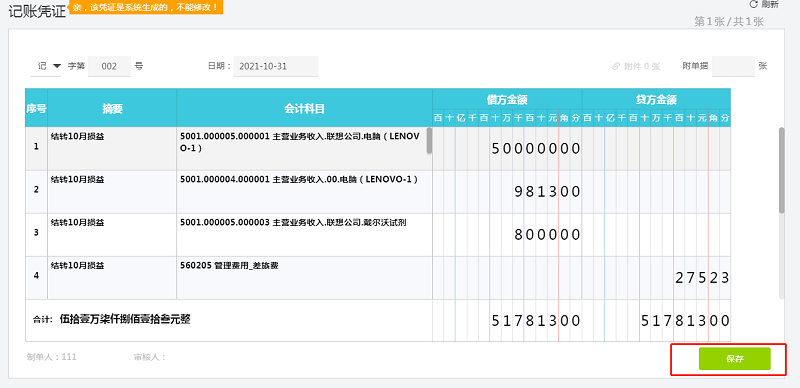Viewport: 800px width, 388px height.
Task: Select row 4 account 560205 管理费用_差旅费
Action: click(x=229, y=265)
